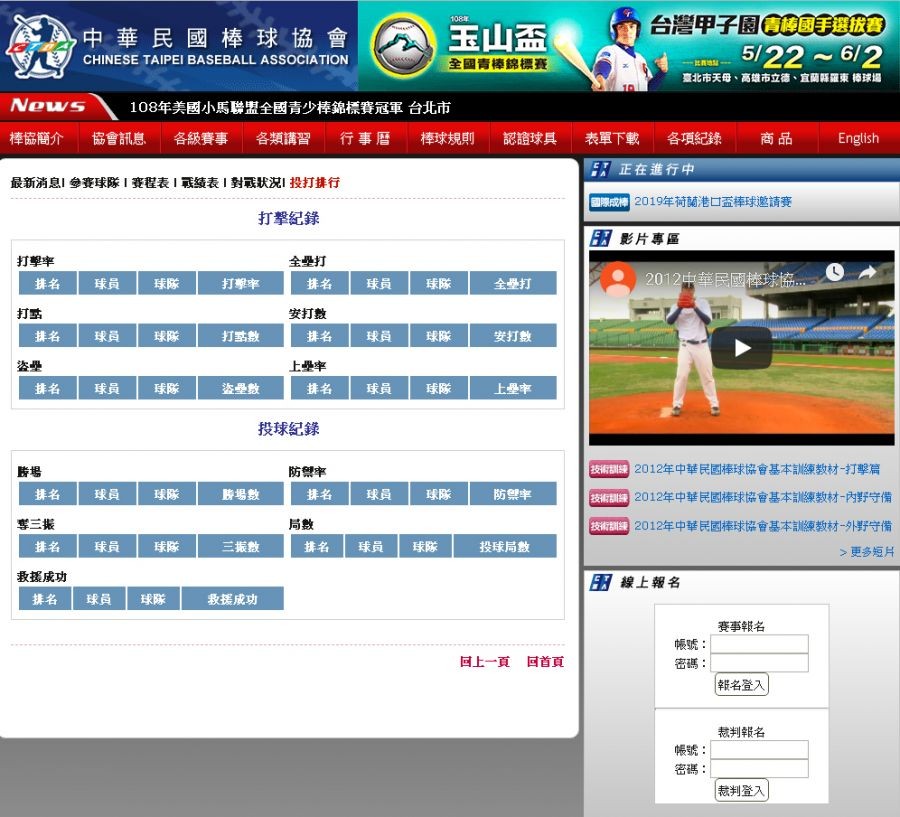Screen dimensions: 900x817
Task: Click the 防禦率 column header button
Action: point(513,494)
